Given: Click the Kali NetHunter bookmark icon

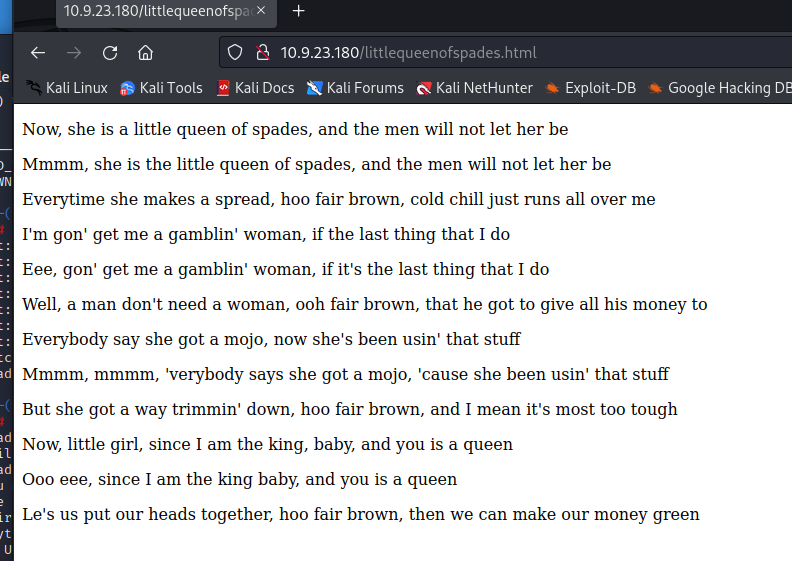Looking at the screenshot, I should click(423, 88).
